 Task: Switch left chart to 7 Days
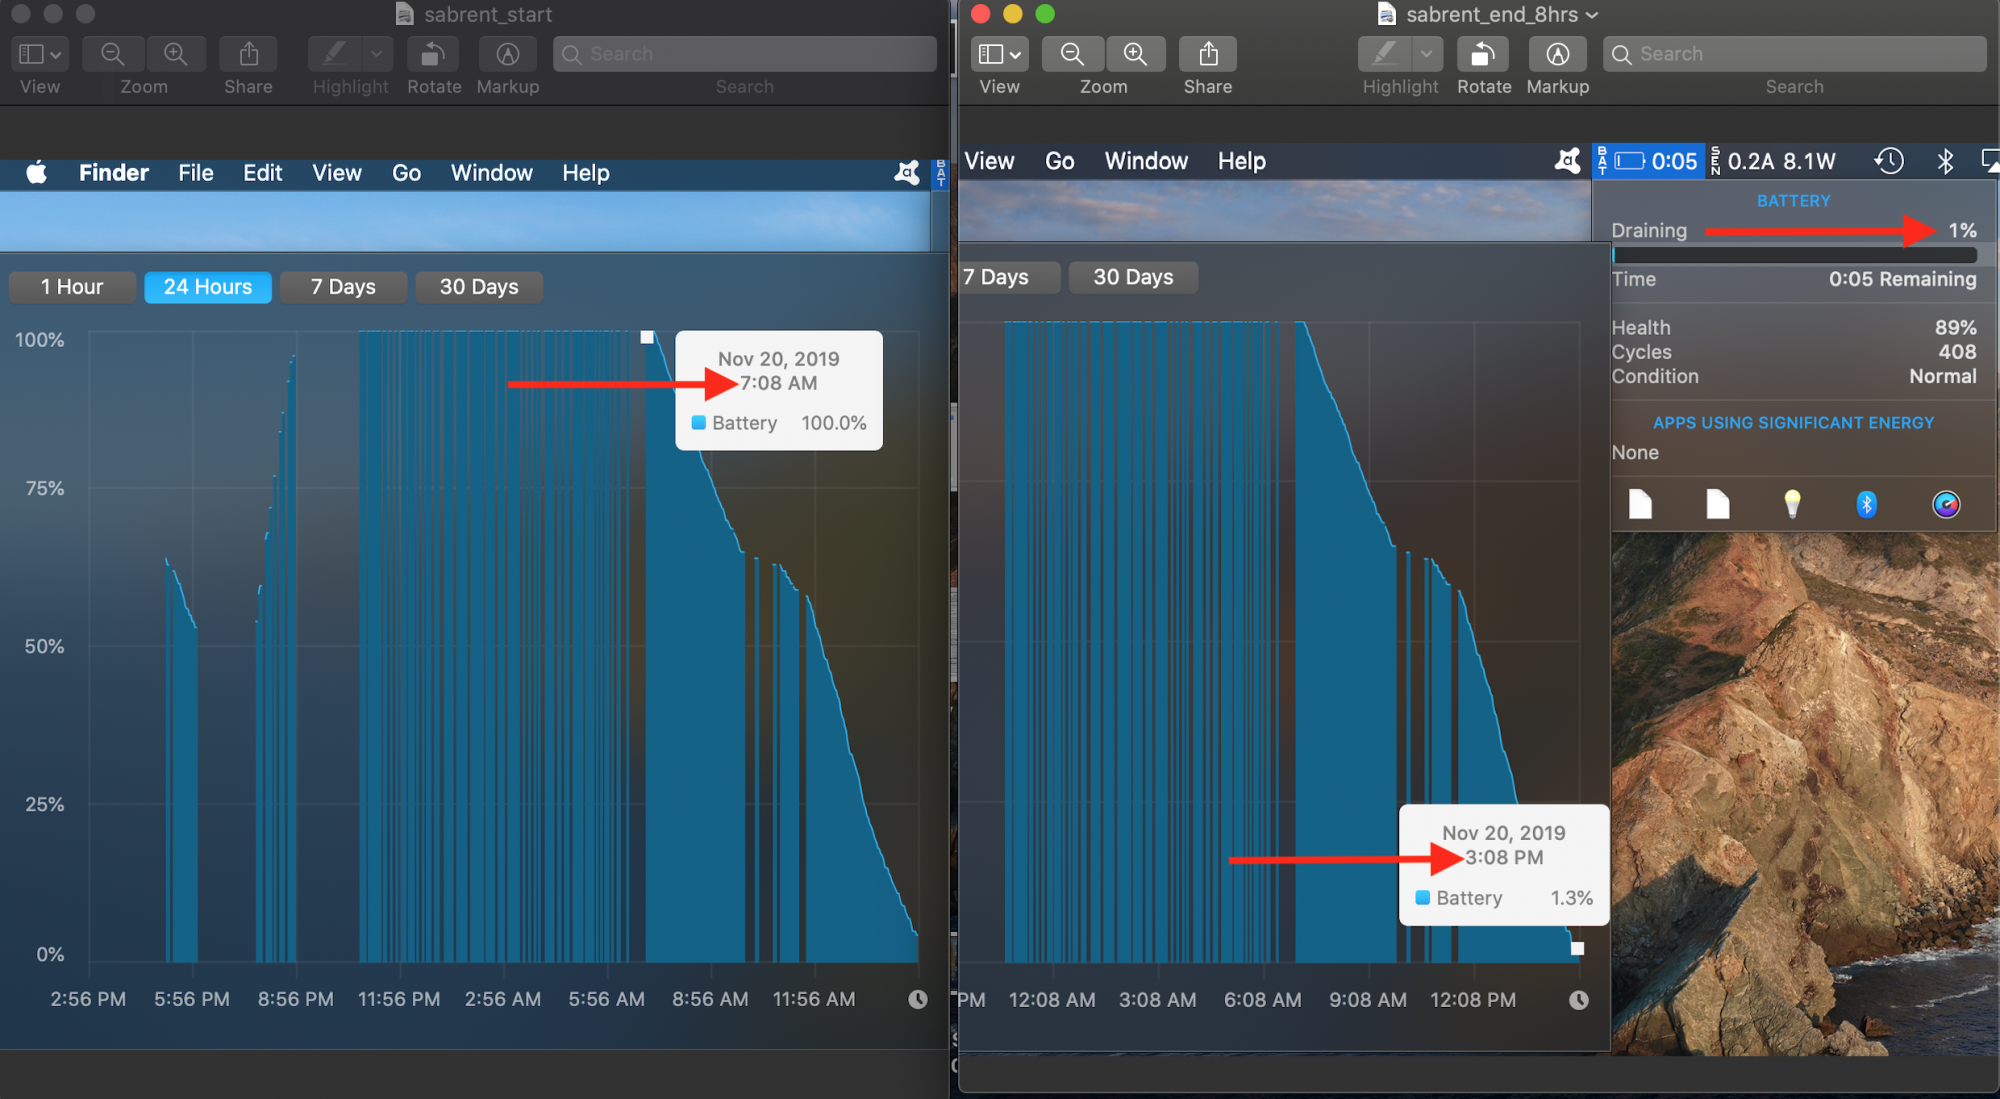[x=343, y=287]
